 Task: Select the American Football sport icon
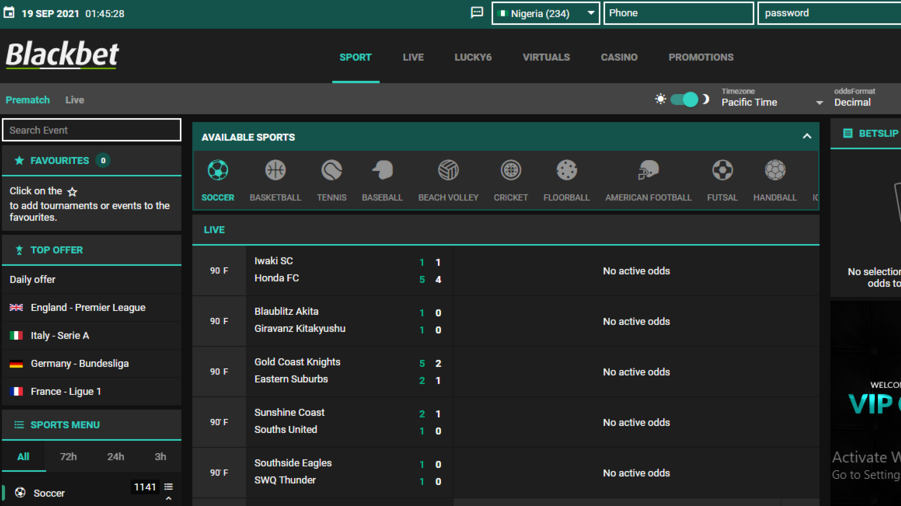(x=648, y=171)
